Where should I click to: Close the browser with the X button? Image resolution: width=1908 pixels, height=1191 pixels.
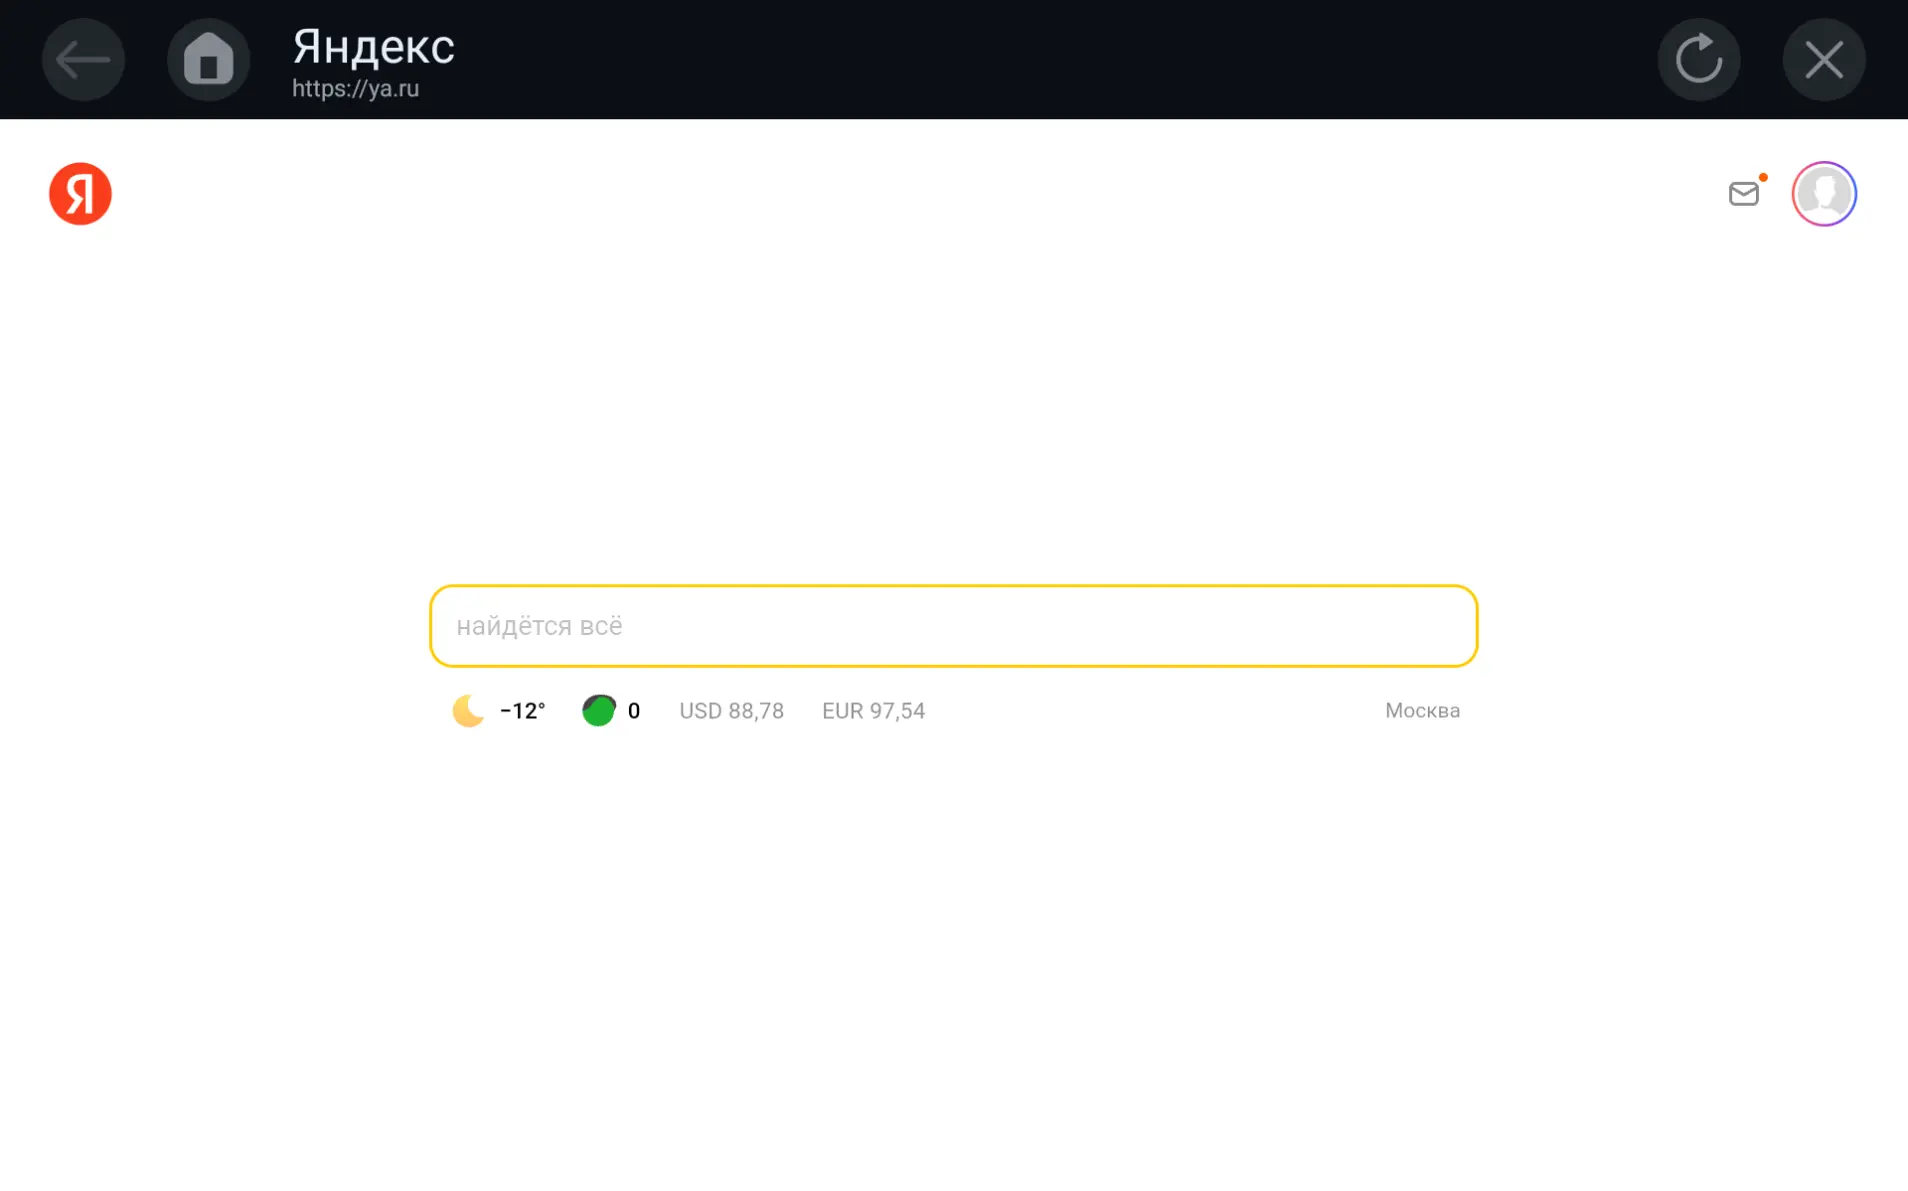pyautogui.click(x=1823, y=60)
